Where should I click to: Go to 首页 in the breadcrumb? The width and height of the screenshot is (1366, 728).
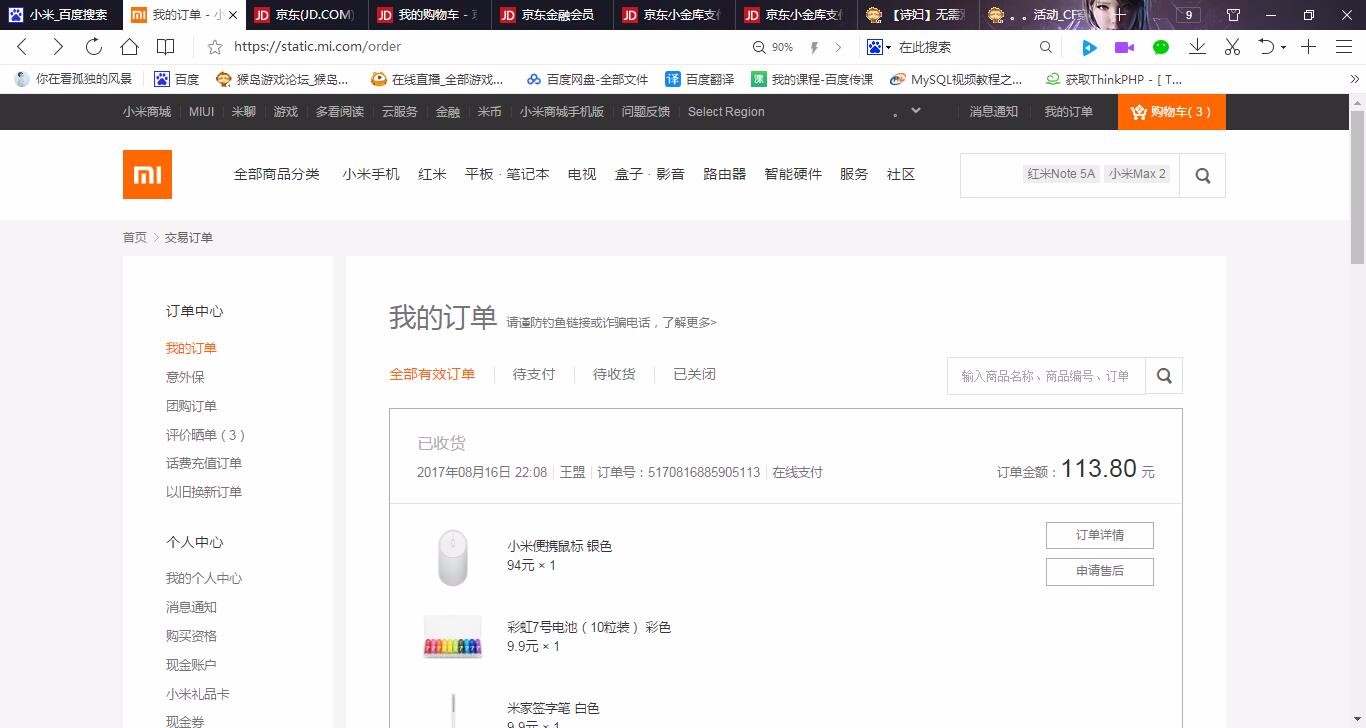[135, 237]
